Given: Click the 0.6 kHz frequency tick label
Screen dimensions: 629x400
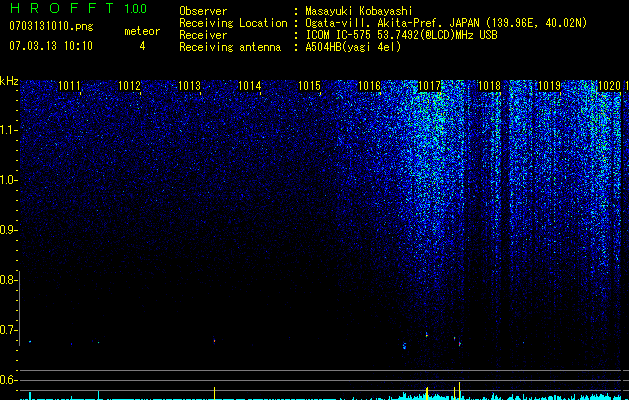Looking at the screenshot, I should coord(7,380).
